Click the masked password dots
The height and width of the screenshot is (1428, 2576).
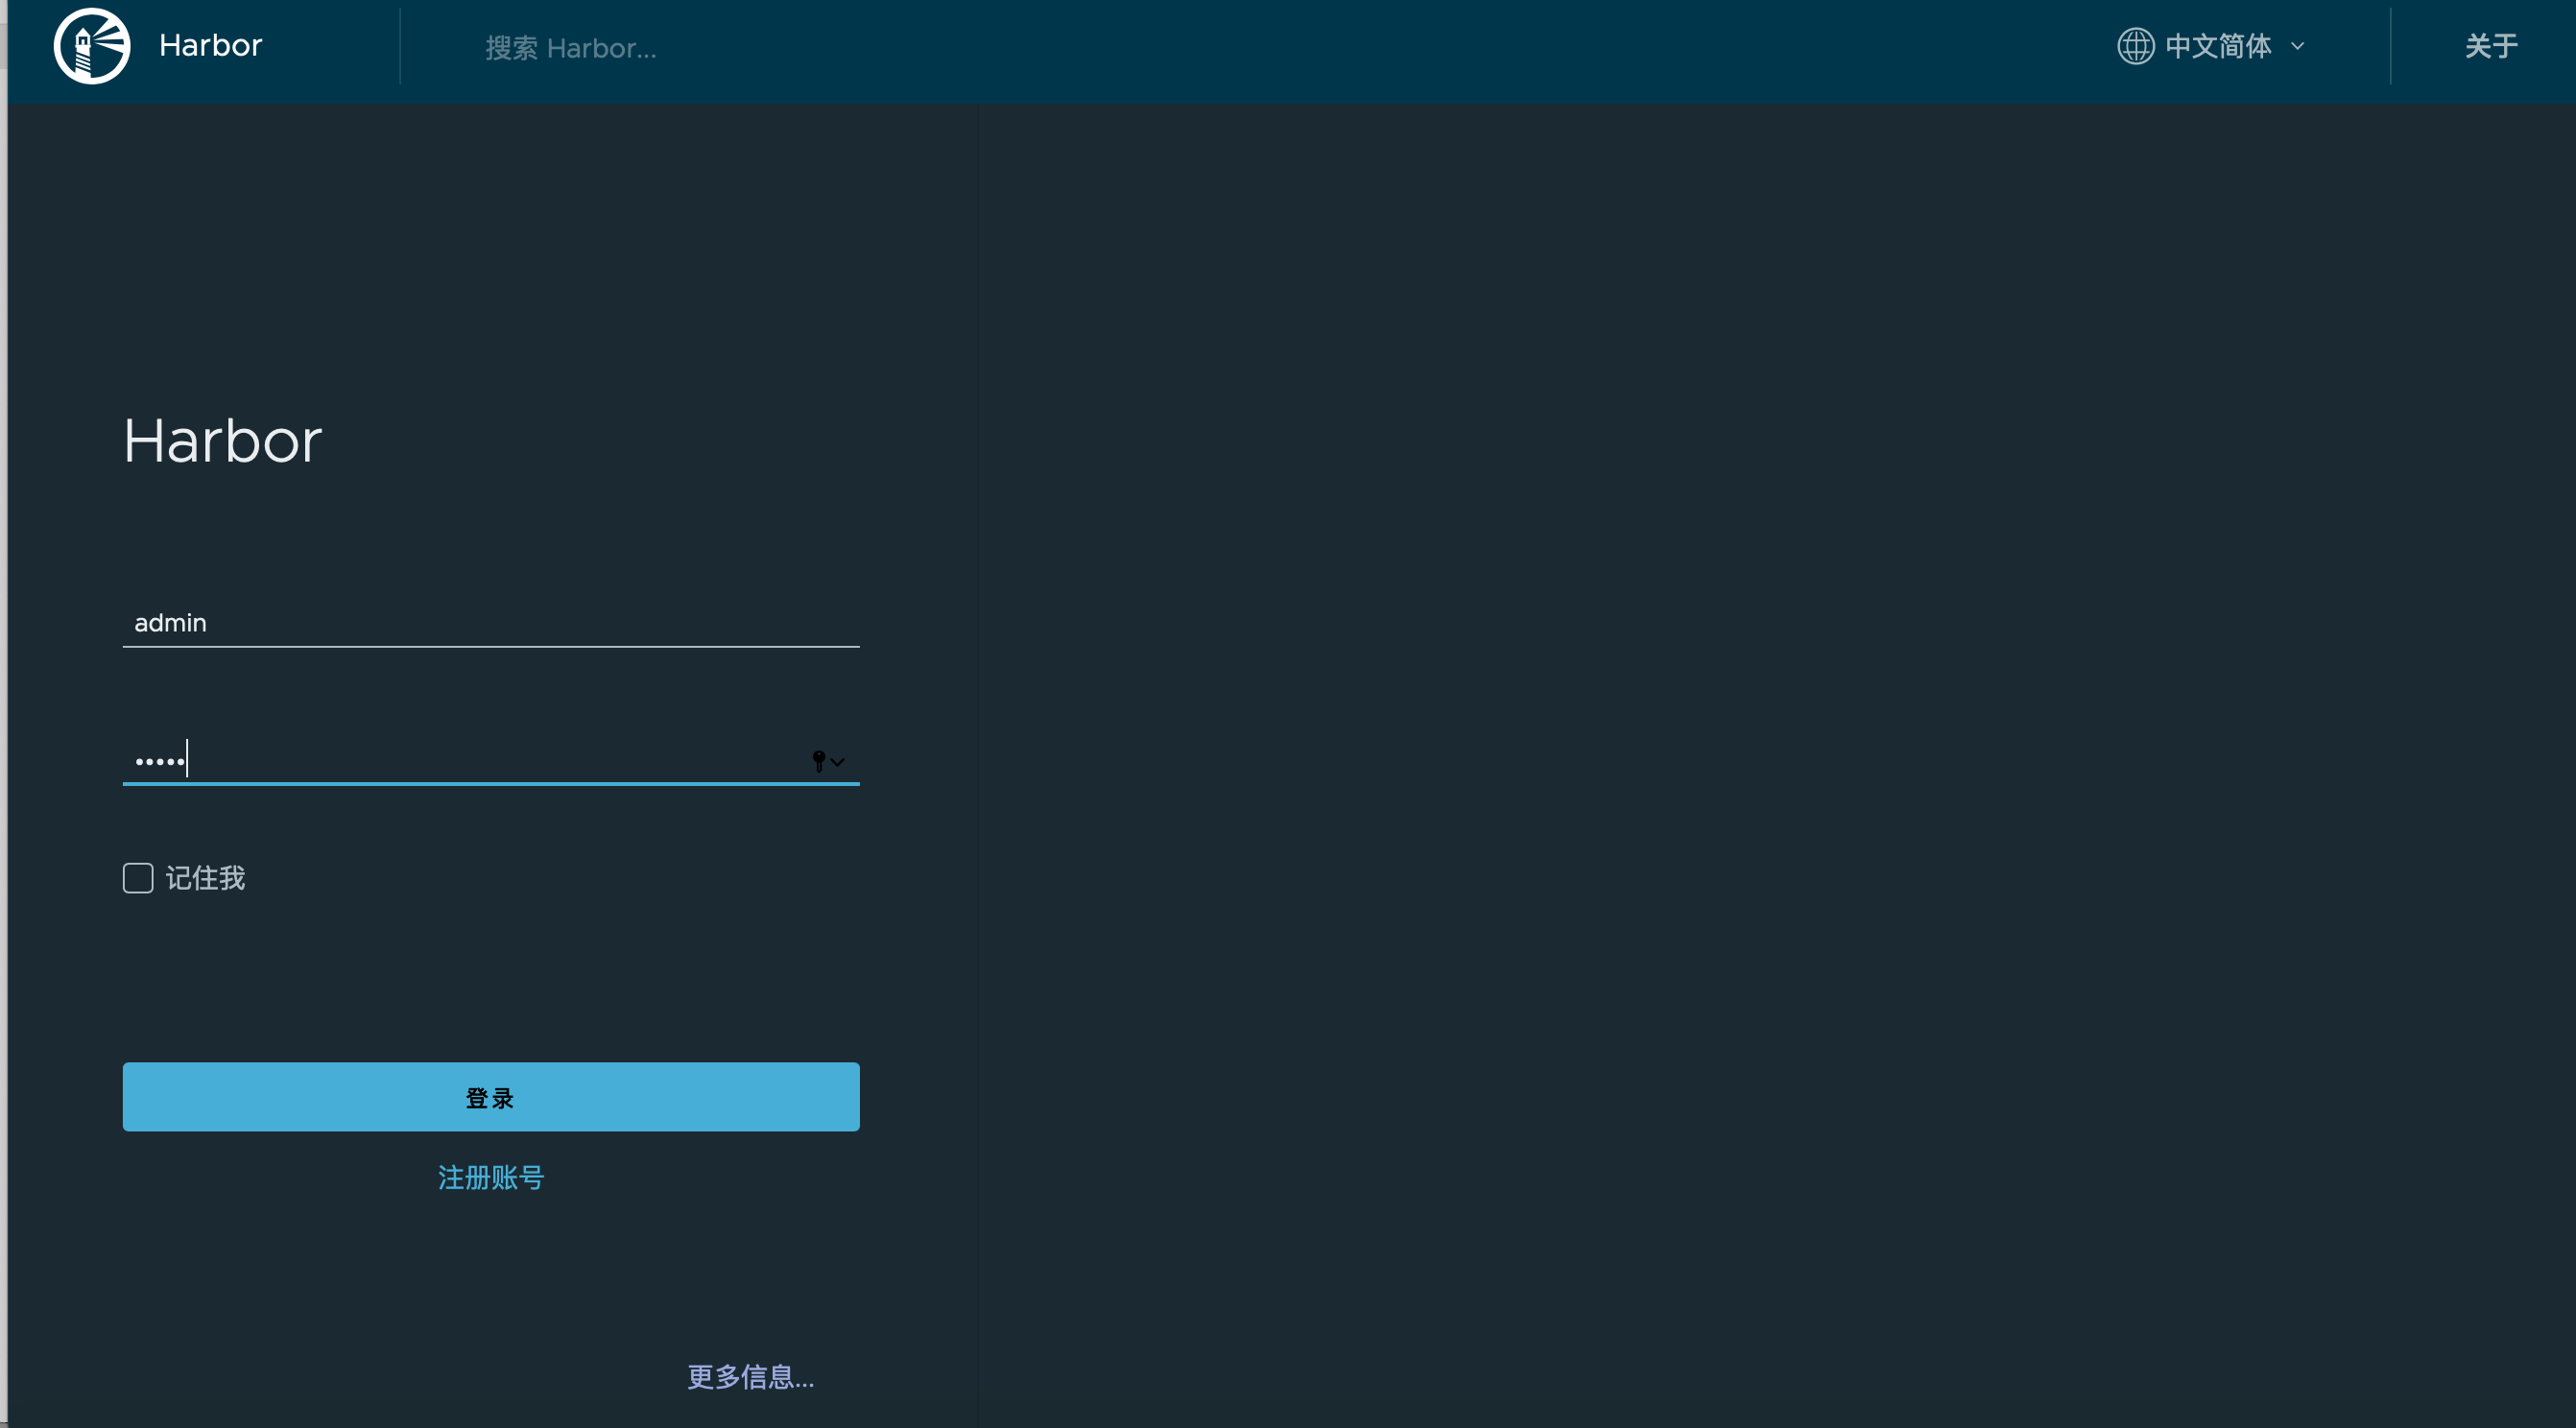click(160, 762)
